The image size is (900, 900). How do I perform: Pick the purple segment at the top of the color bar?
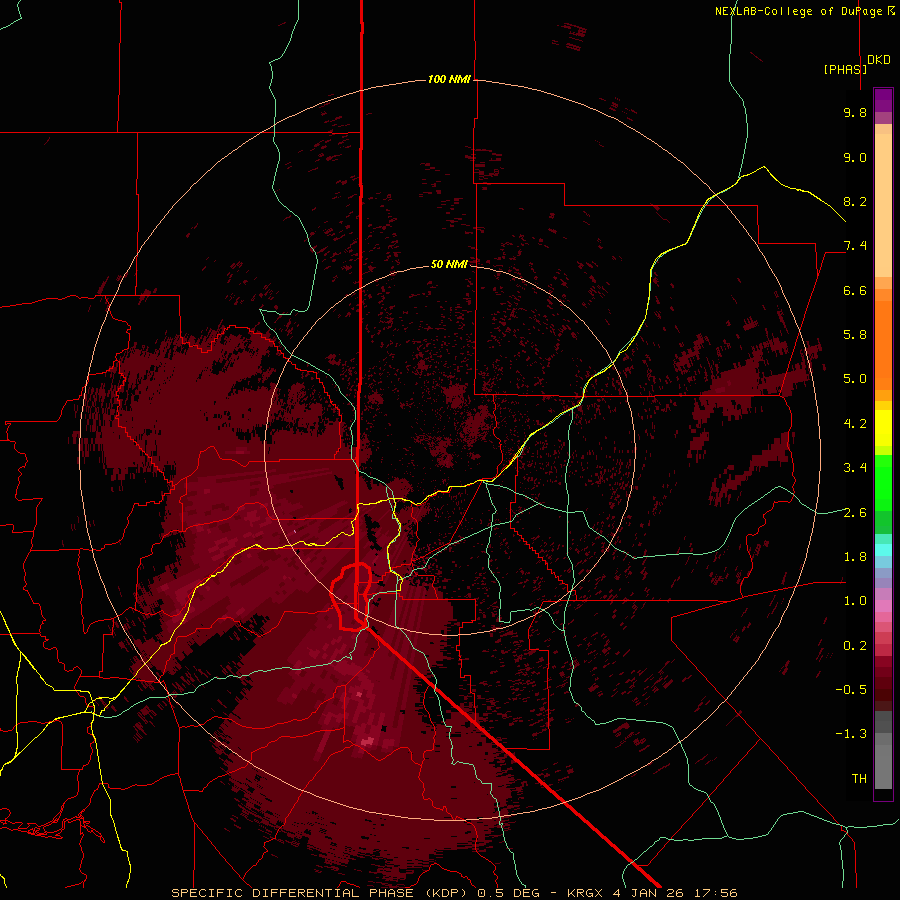pos(883,100)
